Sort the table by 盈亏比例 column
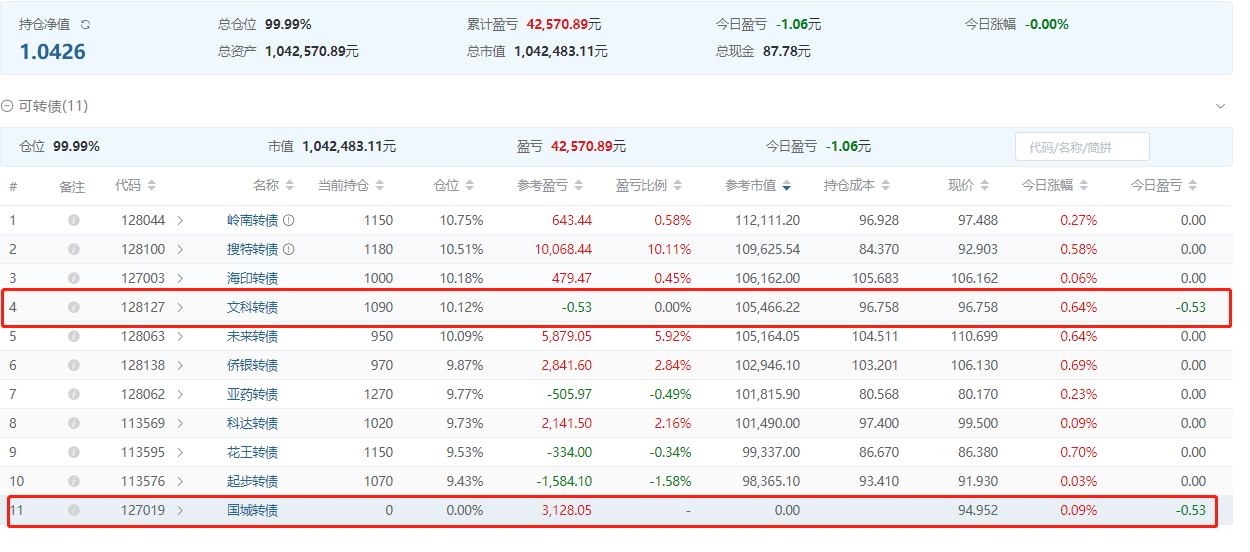Image resolution: width=1250 pixels, height=552 pixels. (678, 185)
